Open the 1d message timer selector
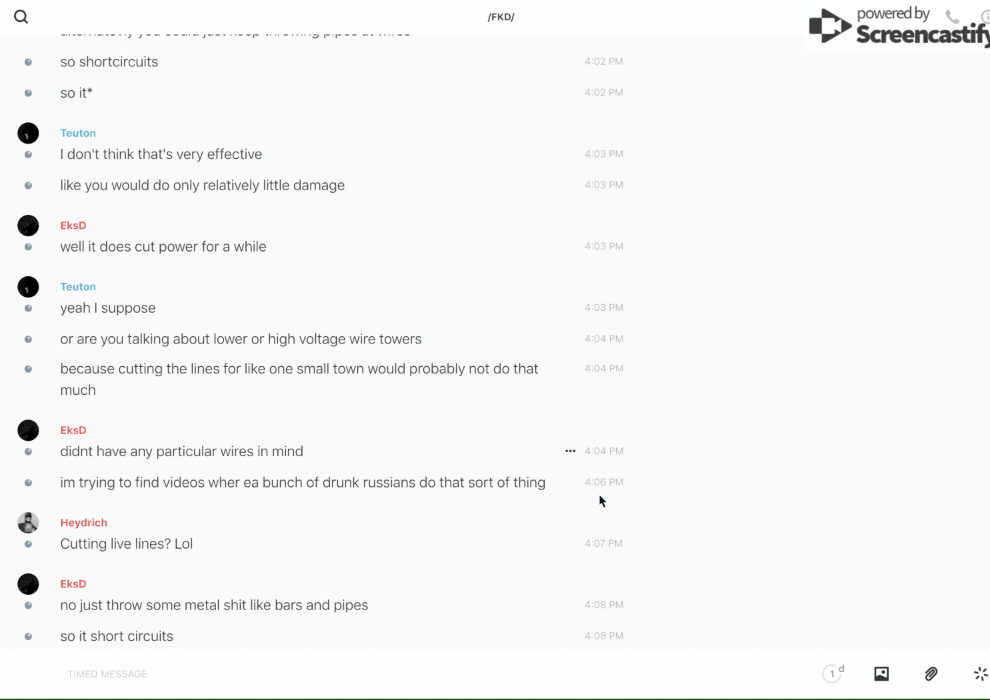 pos(833,674)
